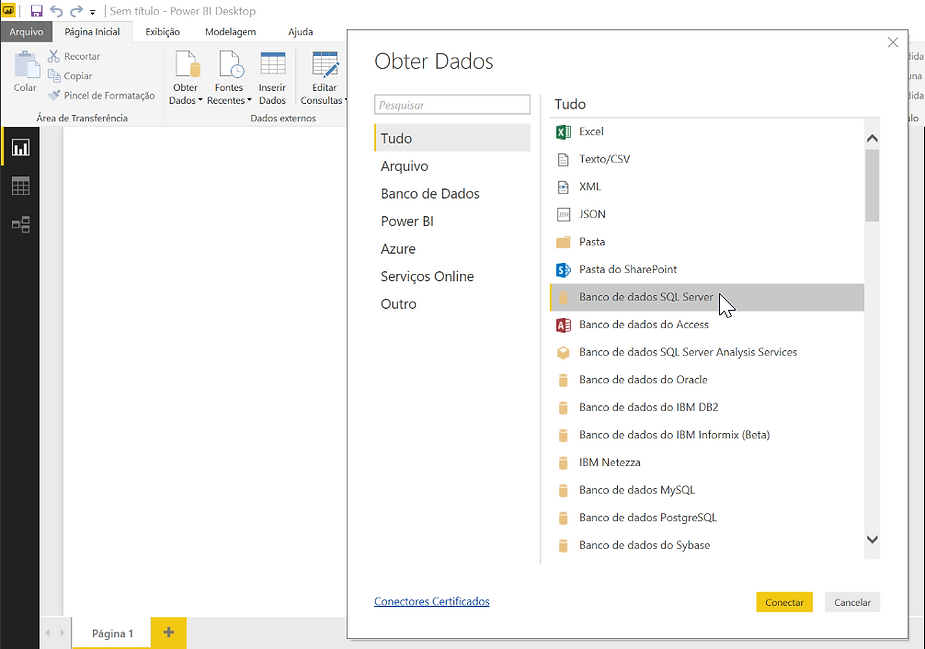Select SQL Server Analysis Services cube icon

click(x=563, y=352)
